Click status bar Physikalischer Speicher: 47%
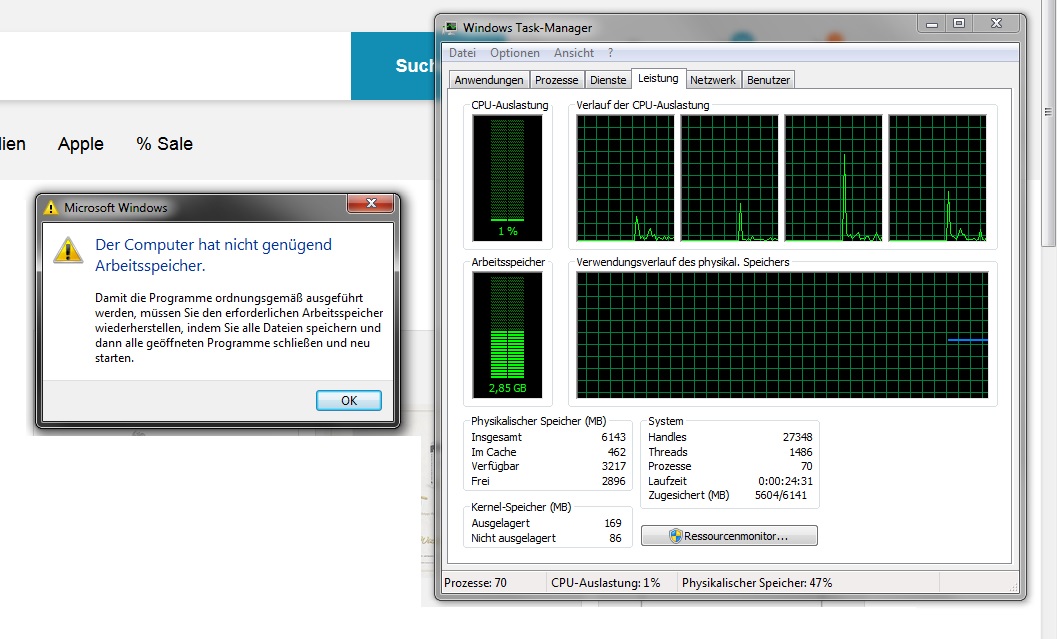The height and width of the screenshot is (639, 1057). click(757, 583)
